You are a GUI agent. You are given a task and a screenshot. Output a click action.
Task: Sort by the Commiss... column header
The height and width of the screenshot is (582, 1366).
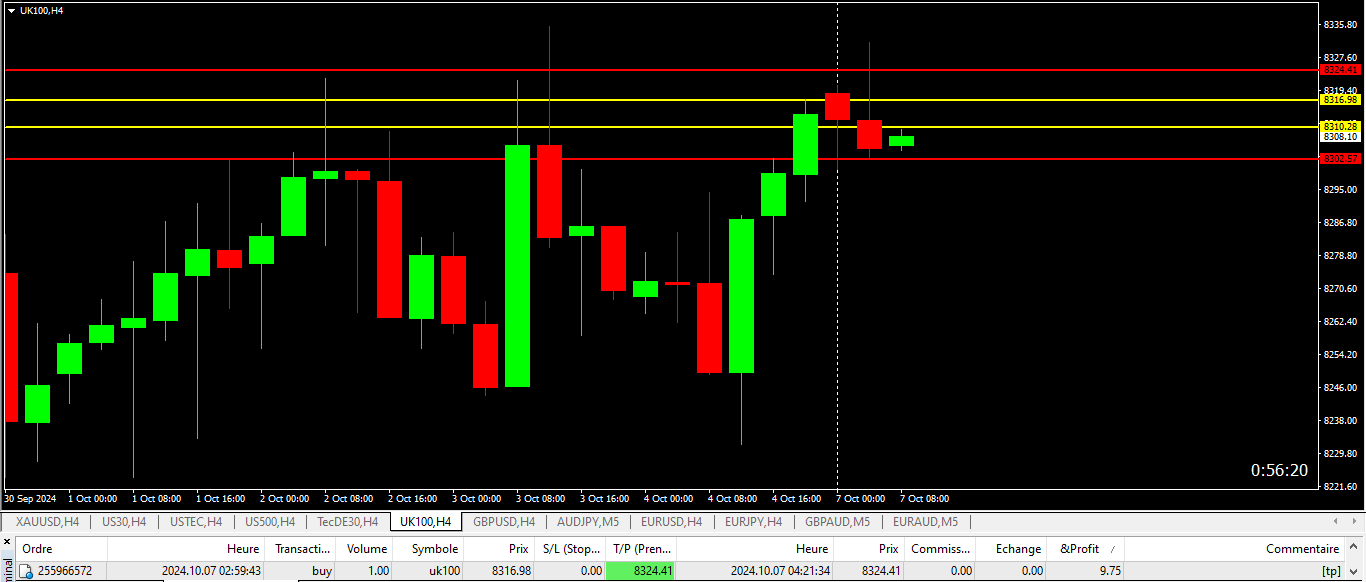(x=940, y=549)
